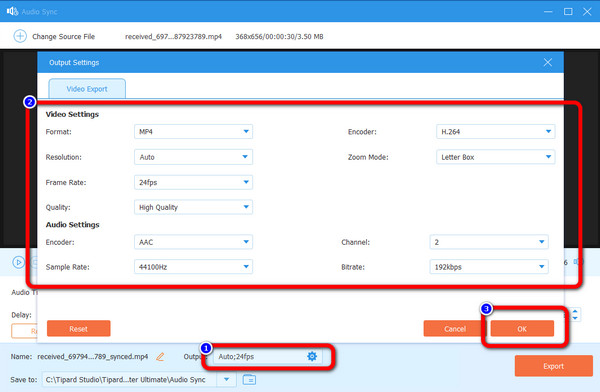Screen dimensions: 600x392
Task: Click the Save to path field
Action: (x=130, y=379)
